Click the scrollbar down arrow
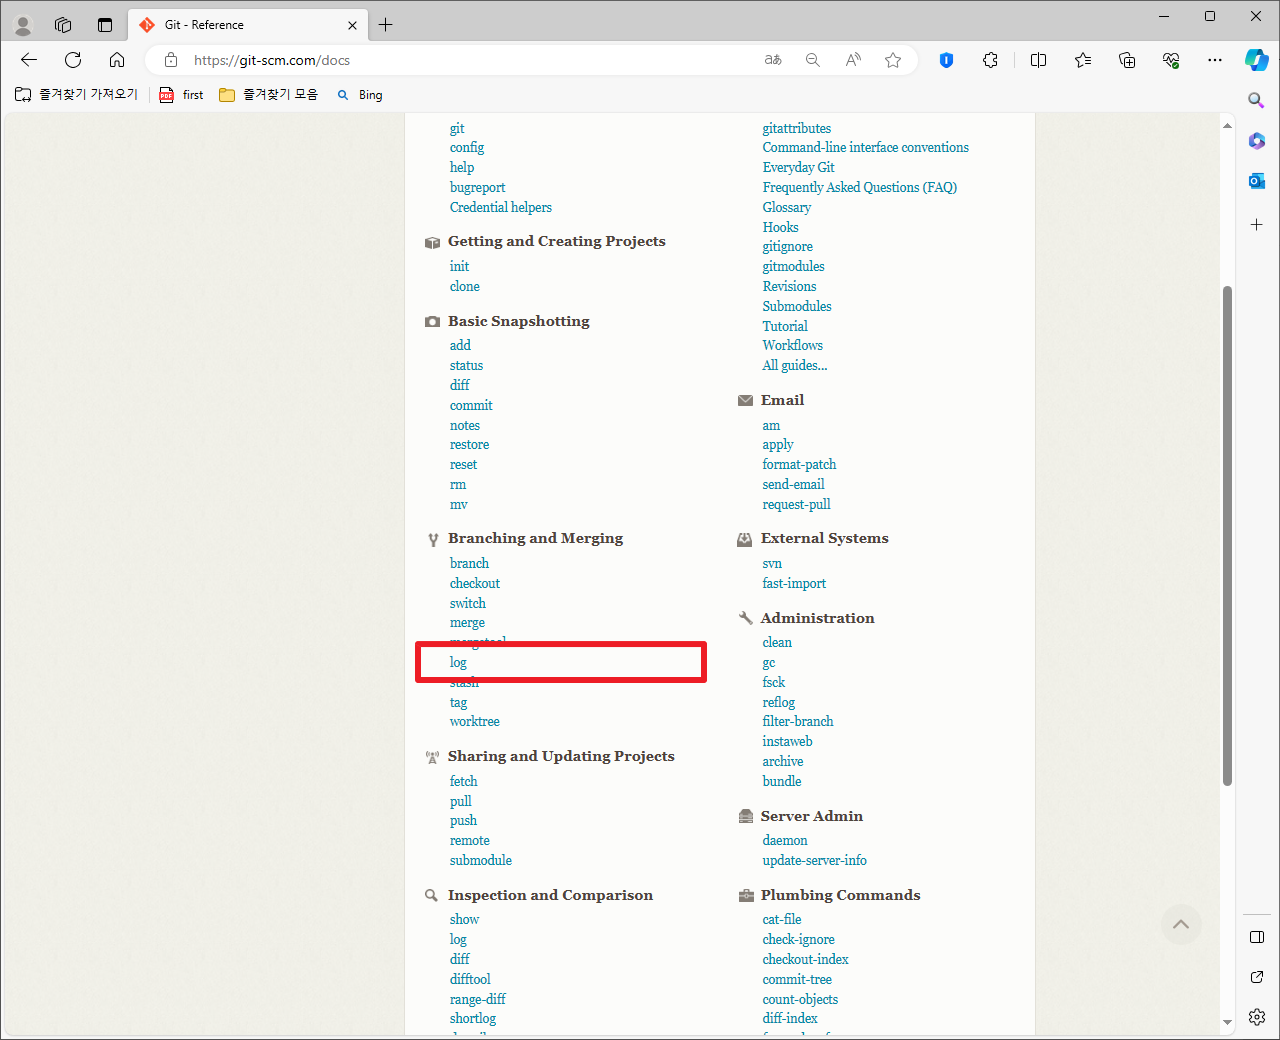The image size is (1280, 1040). [1227, 1023]
